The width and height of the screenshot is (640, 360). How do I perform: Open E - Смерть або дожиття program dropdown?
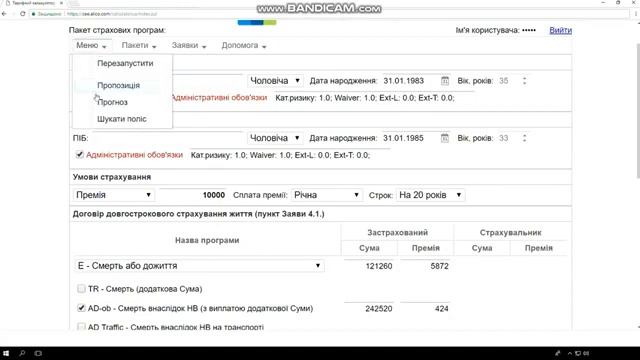[x=199, y=266]
